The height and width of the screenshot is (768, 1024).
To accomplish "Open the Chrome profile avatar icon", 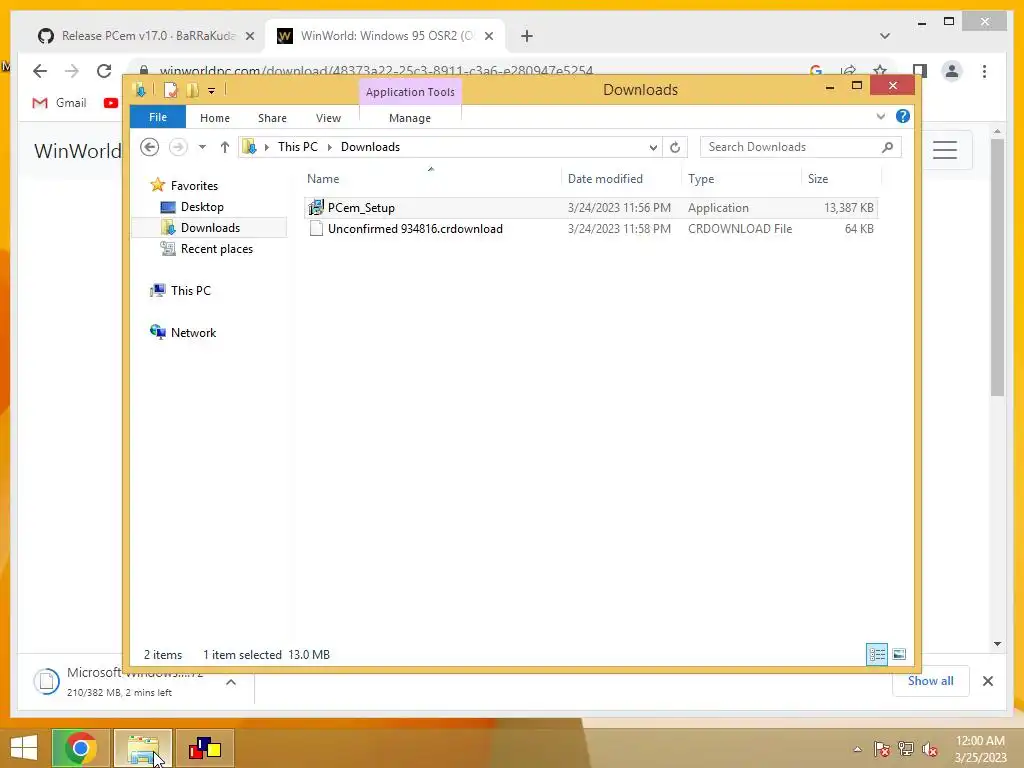I will click(952, 71).
